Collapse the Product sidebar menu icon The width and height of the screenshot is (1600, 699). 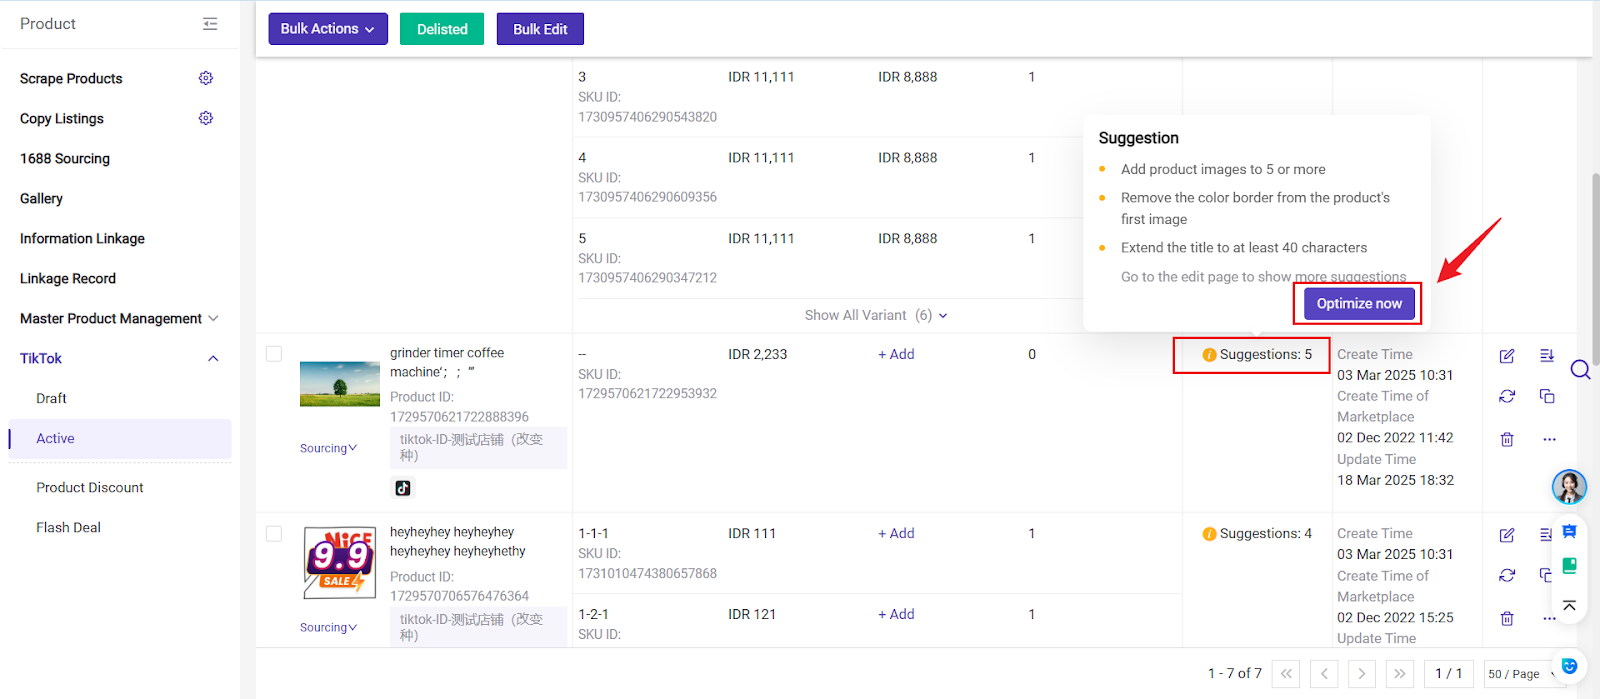tap(210, 24)
